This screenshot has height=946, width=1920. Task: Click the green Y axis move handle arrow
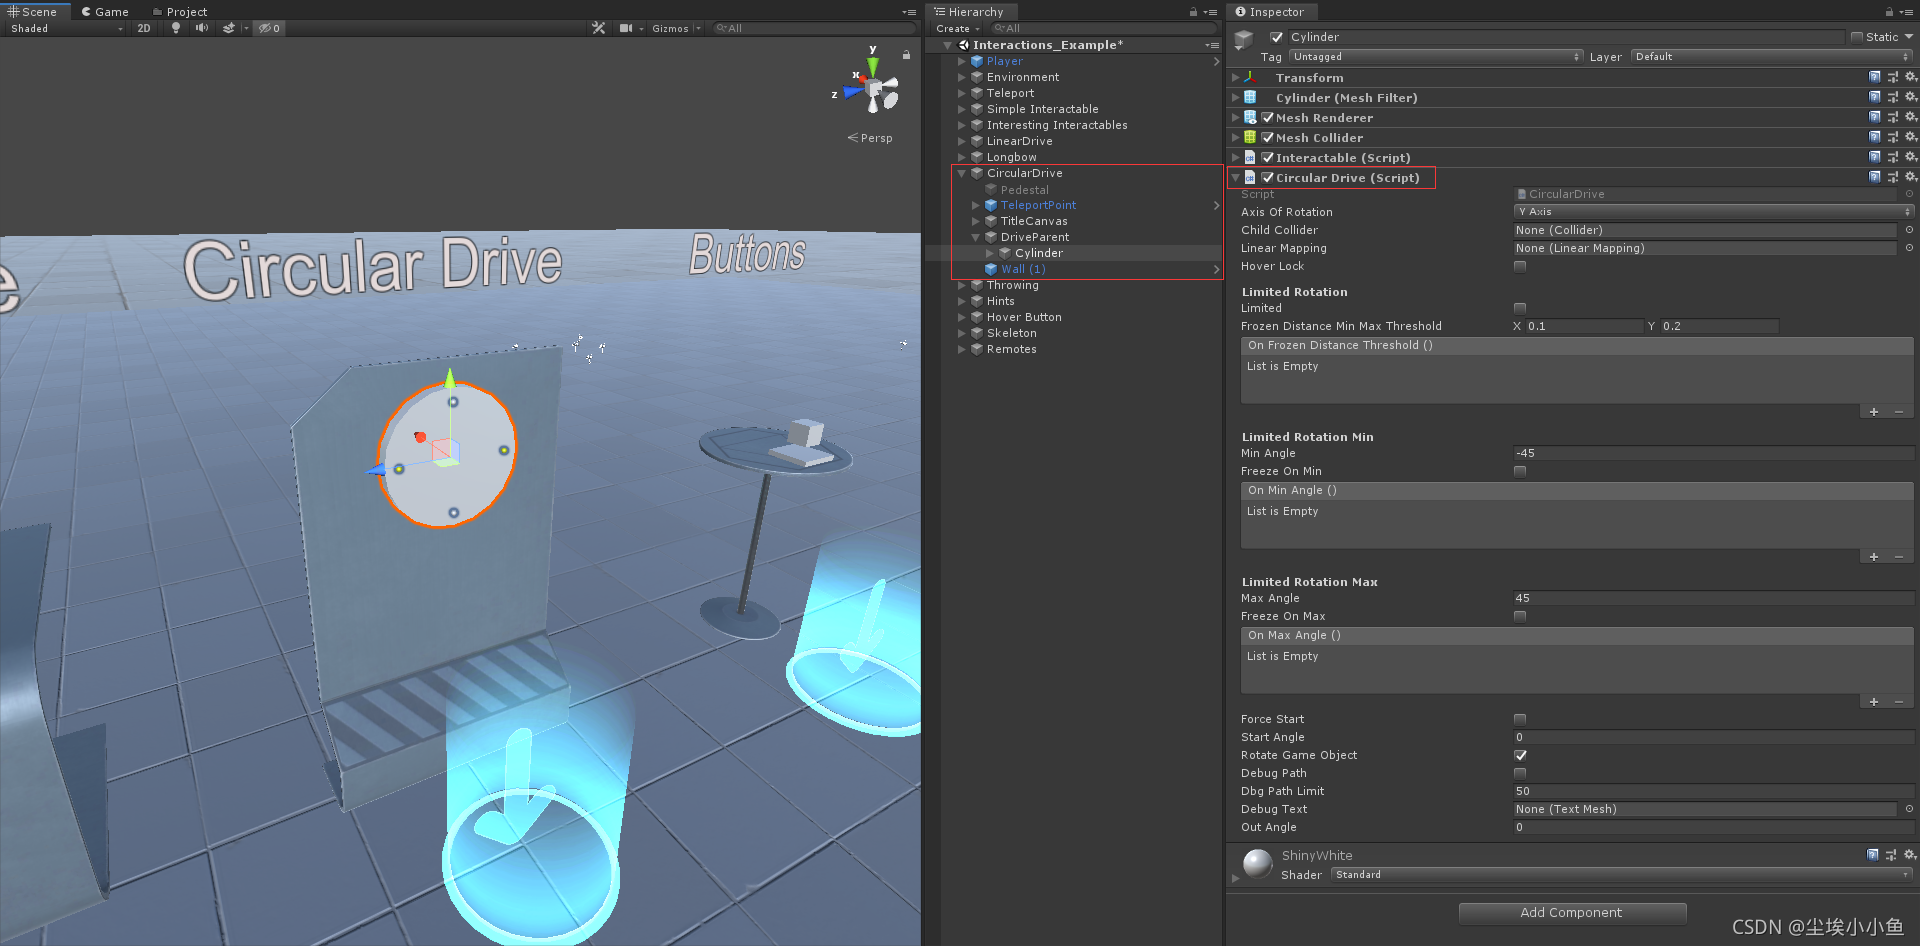pyautogui.click(x=450, y=378)
